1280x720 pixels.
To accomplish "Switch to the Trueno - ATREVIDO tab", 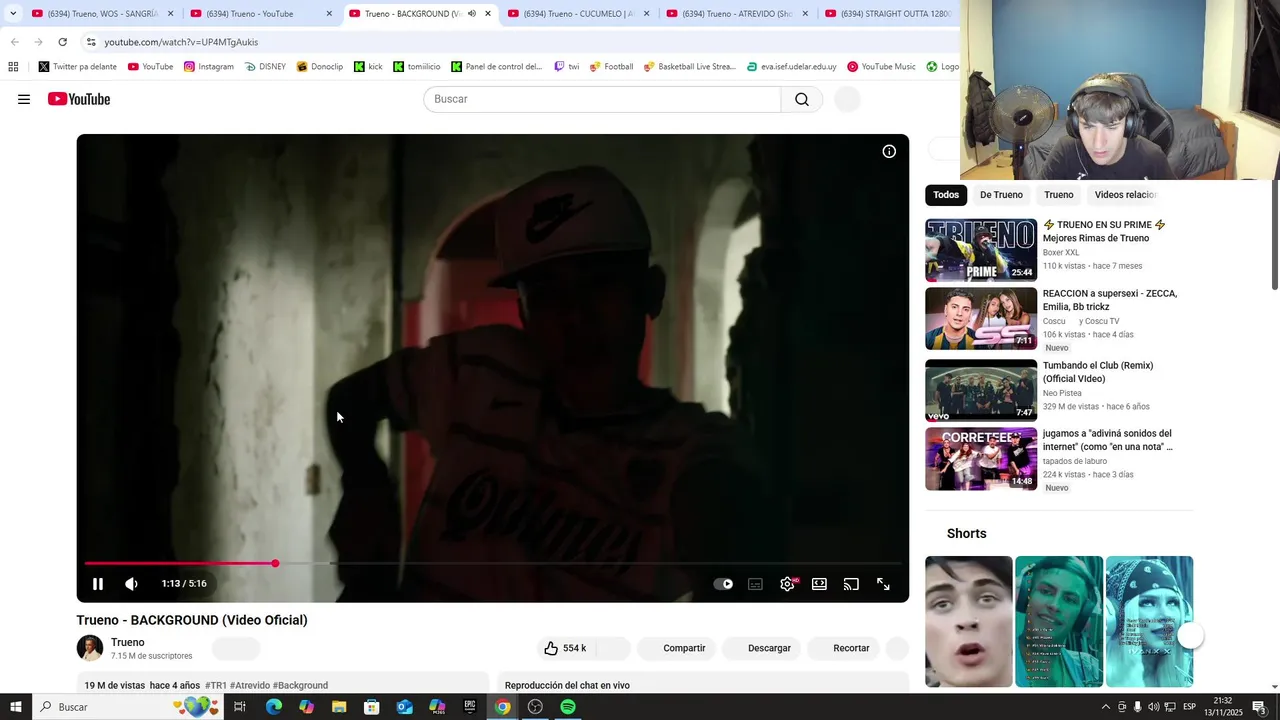I will (737, 14).
